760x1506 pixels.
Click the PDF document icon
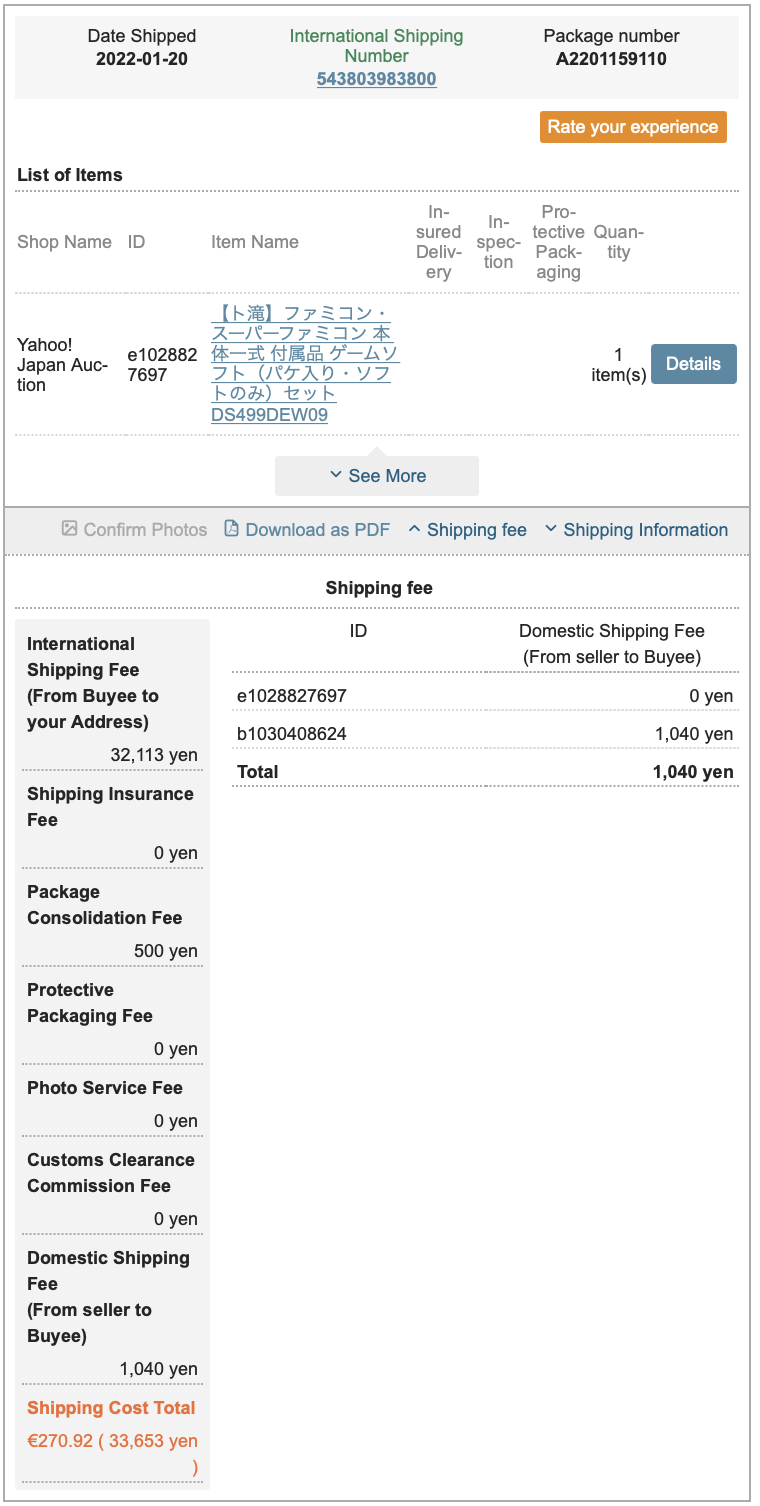tap(231, 529)
